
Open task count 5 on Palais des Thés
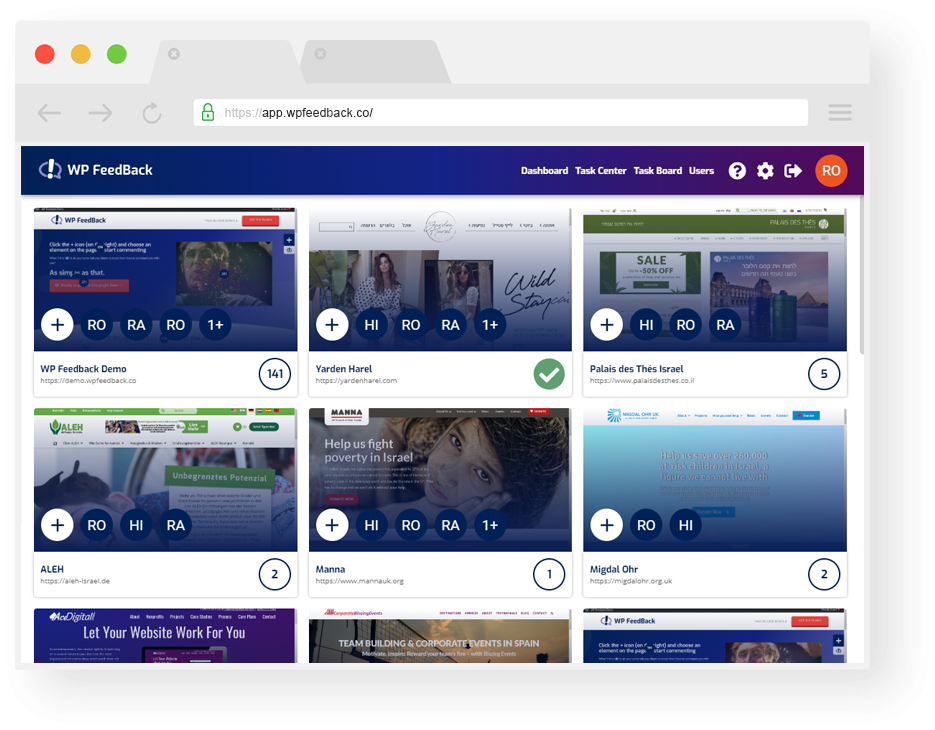824,374
